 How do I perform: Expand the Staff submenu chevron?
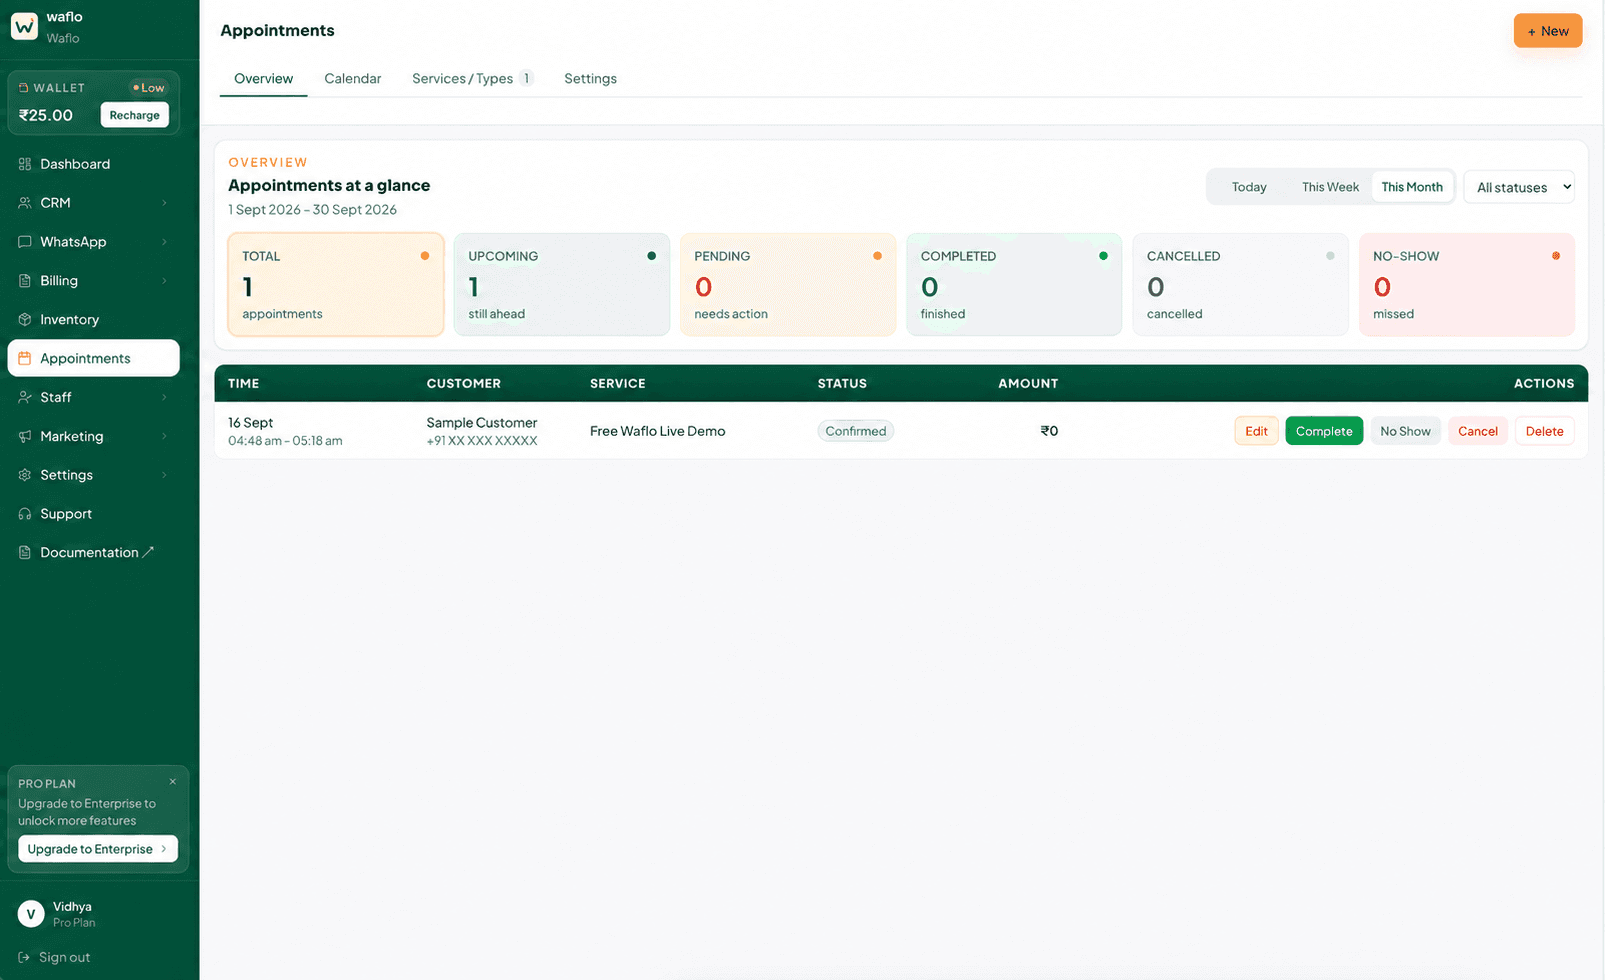click(x=164, y=397)
